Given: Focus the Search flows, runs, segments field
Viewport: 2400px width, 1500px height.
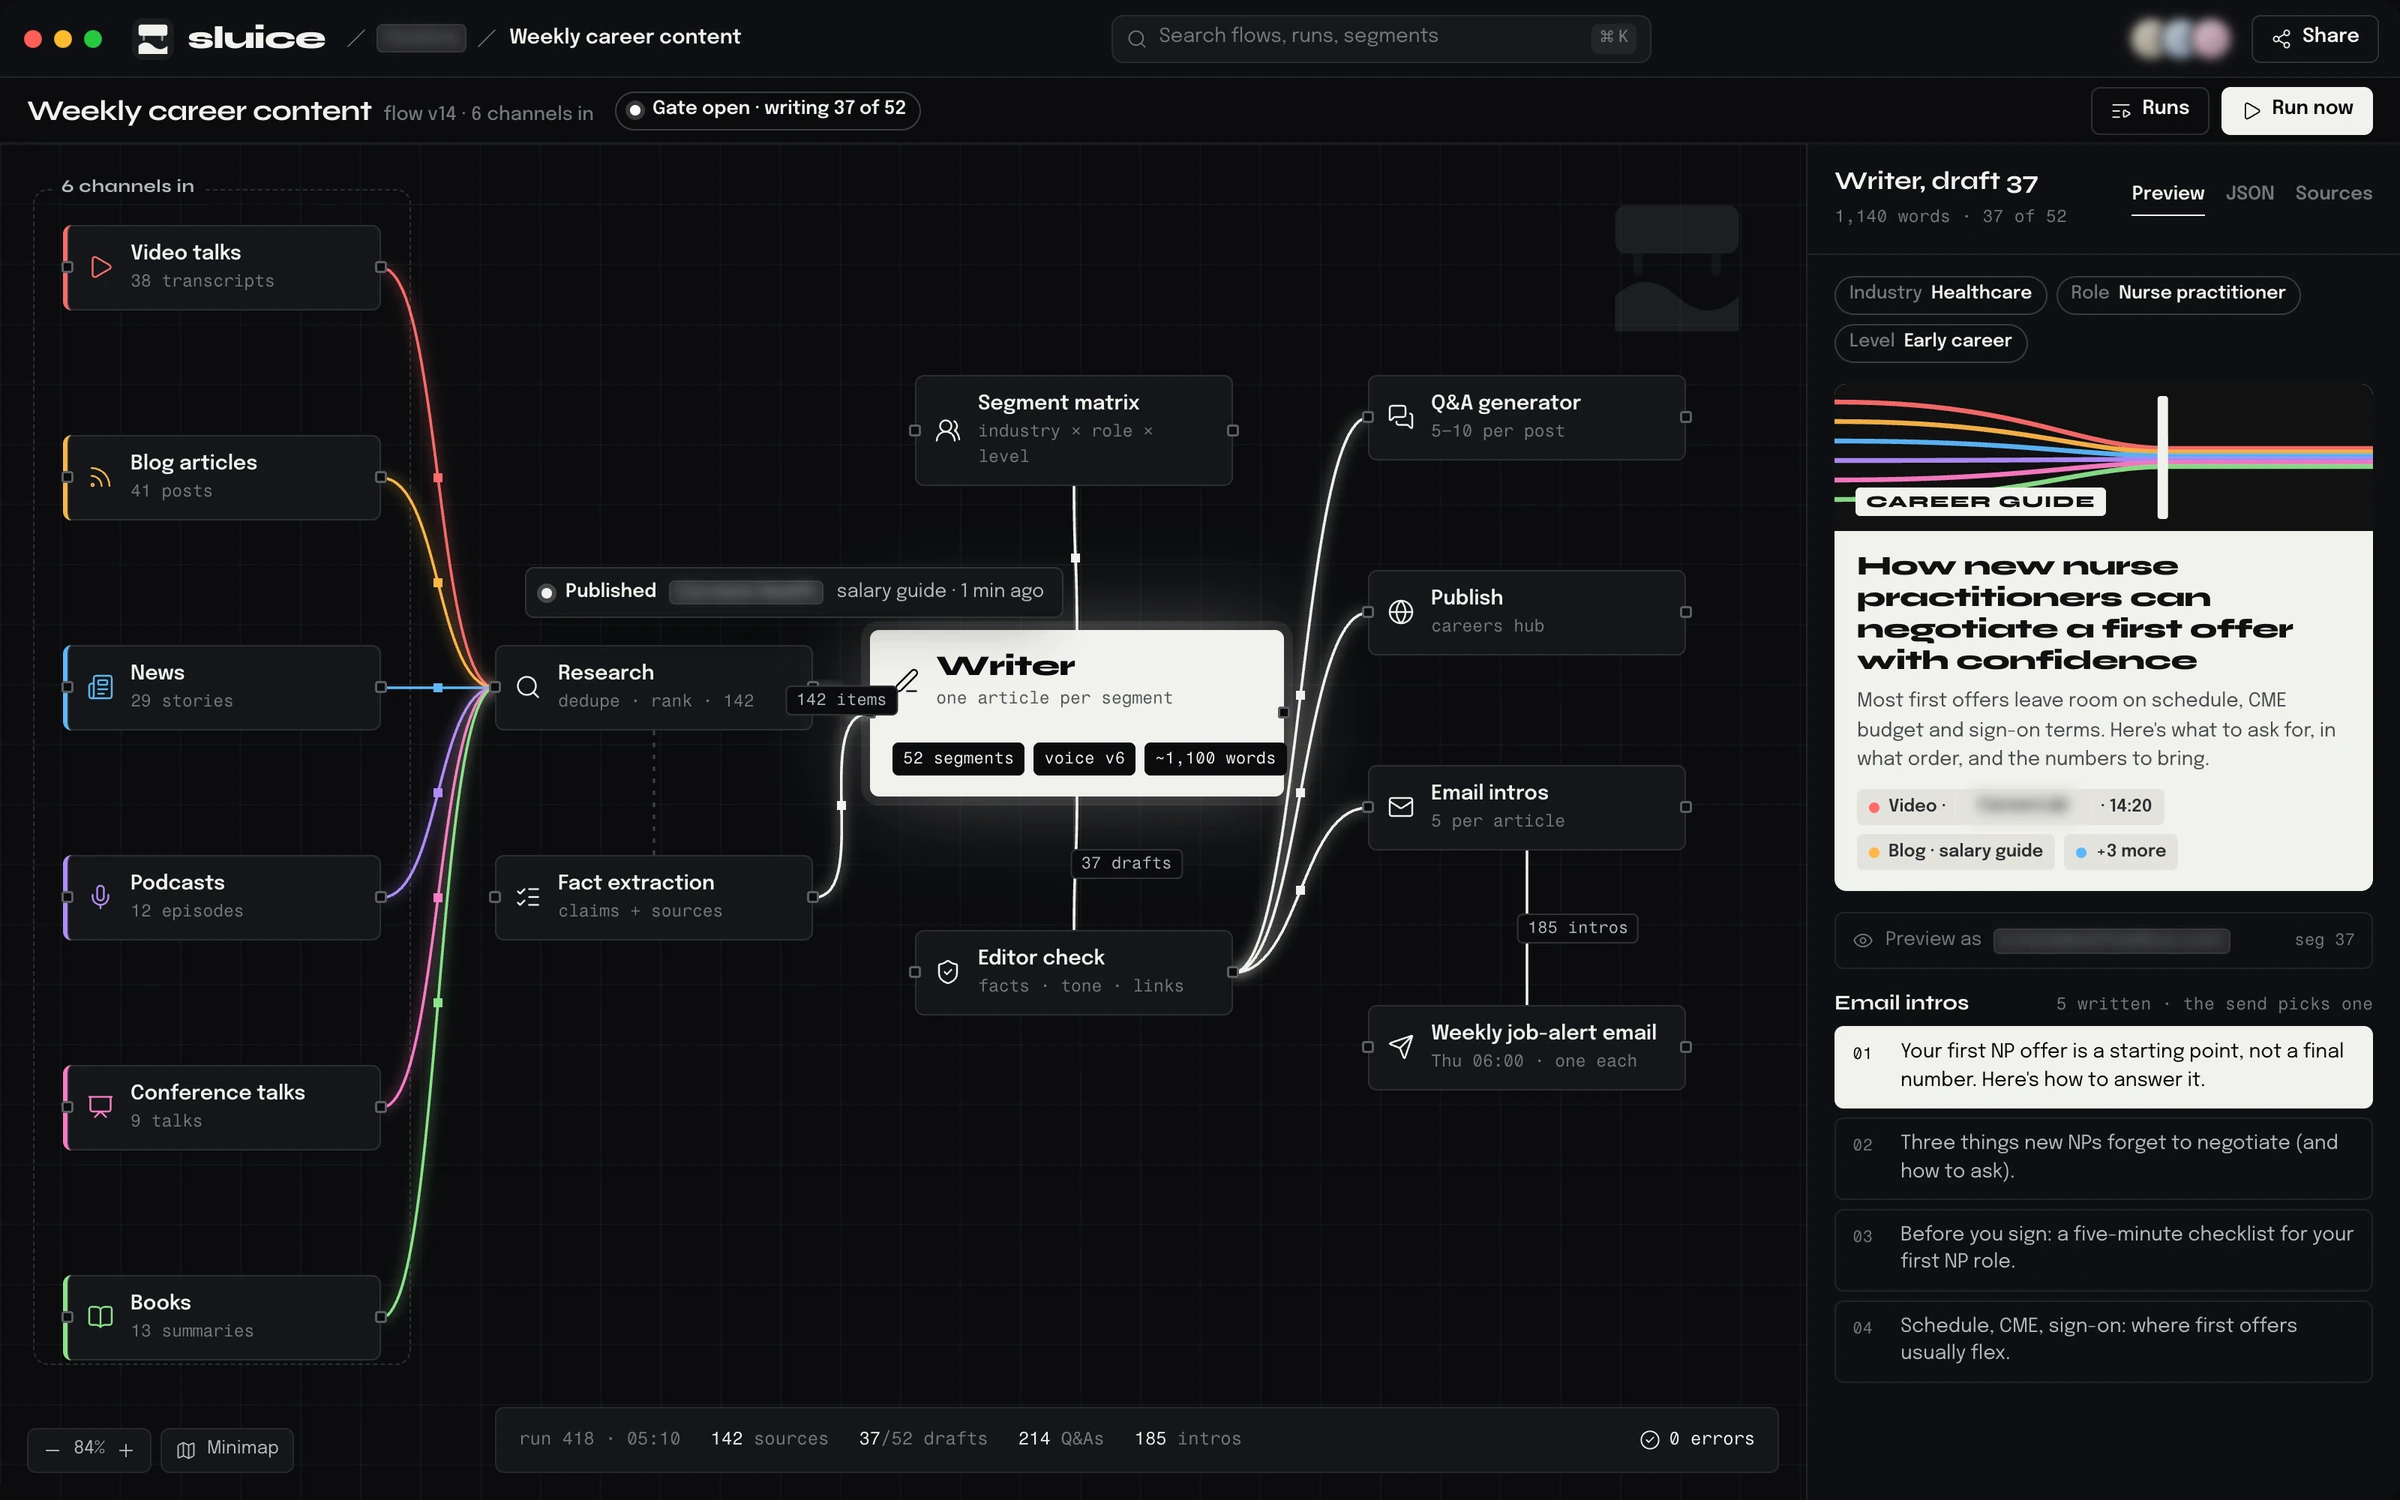Looking at the screenshot, I should [1380, 38].
